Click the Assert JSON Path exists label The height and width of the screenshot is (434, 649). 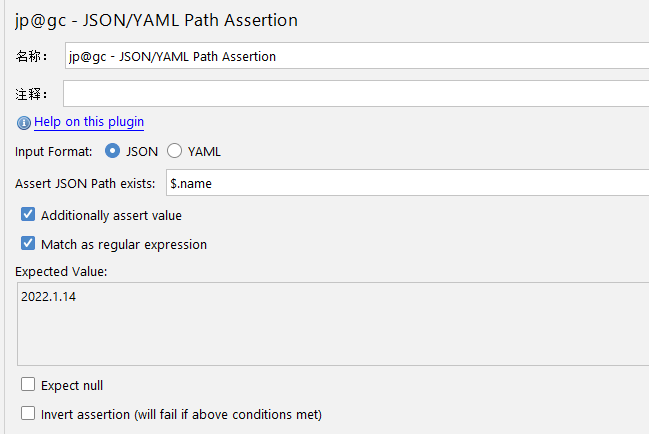(x=85, y=184)
